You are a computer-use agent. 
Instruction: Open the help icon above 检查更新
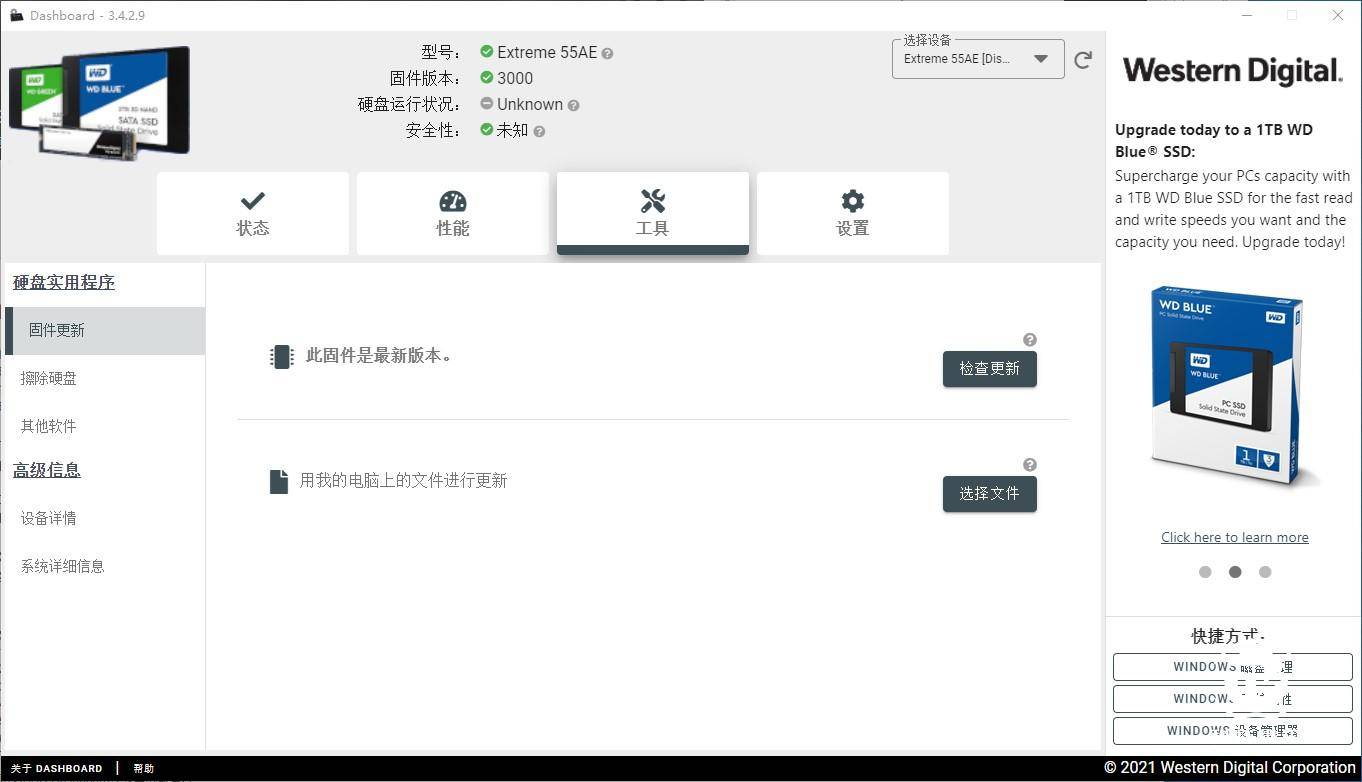1030,340
